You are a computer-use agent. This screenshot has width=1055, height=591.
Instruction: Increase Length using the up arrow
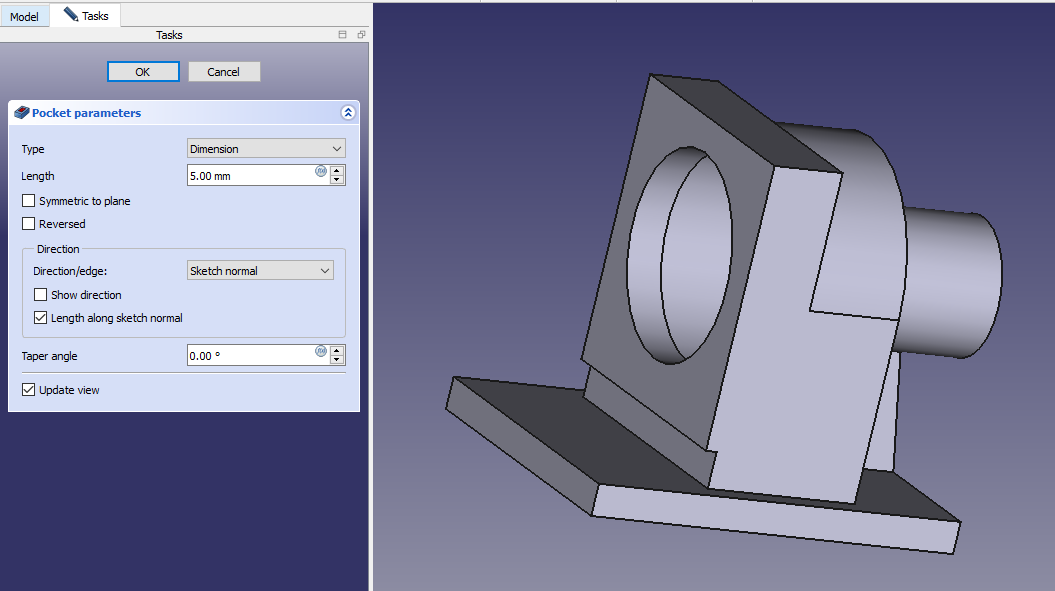(x=337, y=171)
